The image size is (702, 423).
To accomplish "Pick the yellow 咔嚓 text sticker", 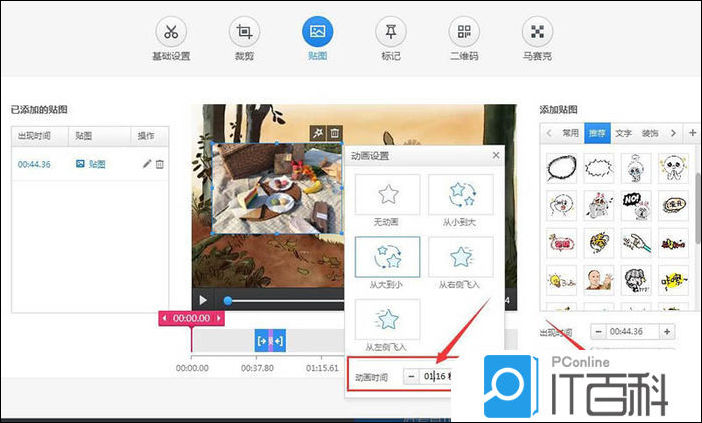I will pyautogui.click(x=673, y=280).
